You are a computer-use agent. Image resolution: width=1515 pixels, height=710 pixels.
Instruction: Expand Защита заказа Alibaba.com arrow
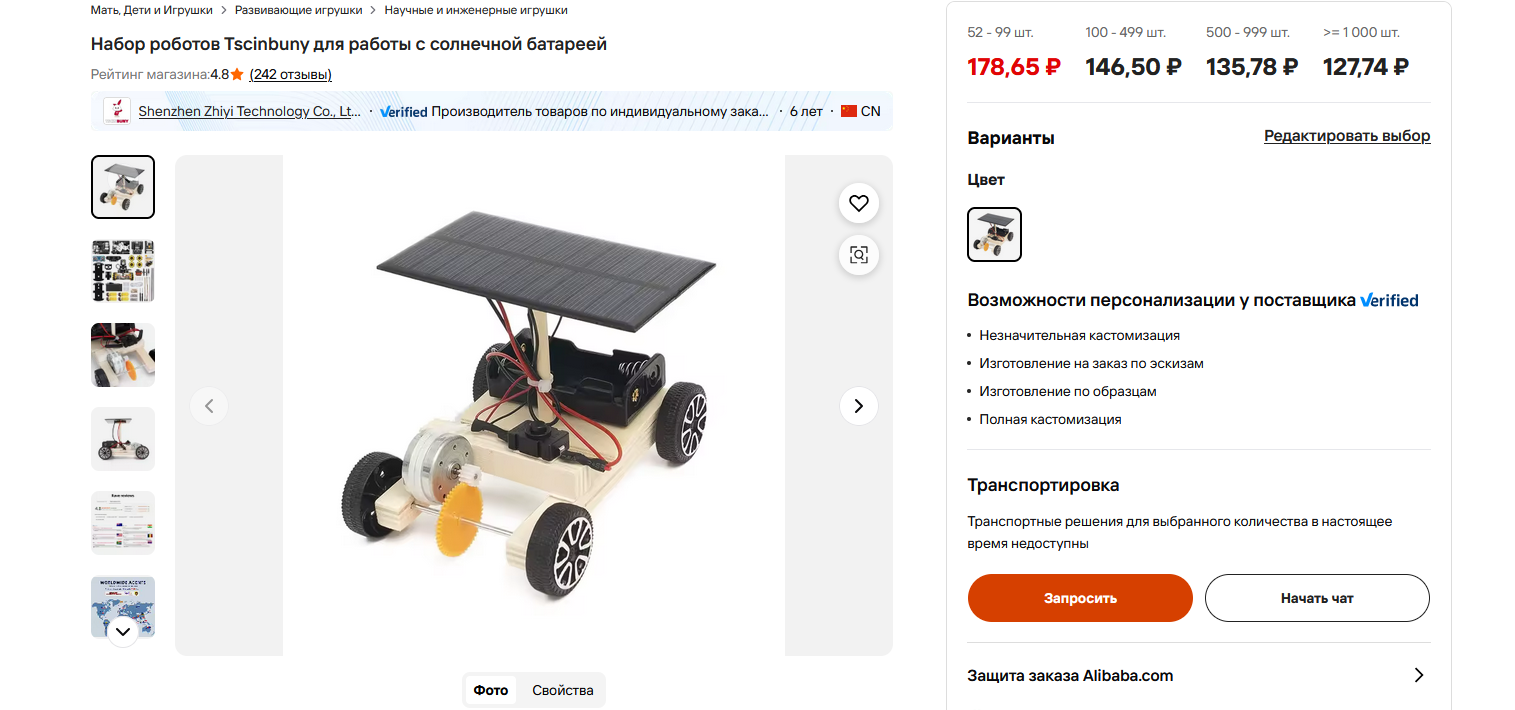[1418, 675]
